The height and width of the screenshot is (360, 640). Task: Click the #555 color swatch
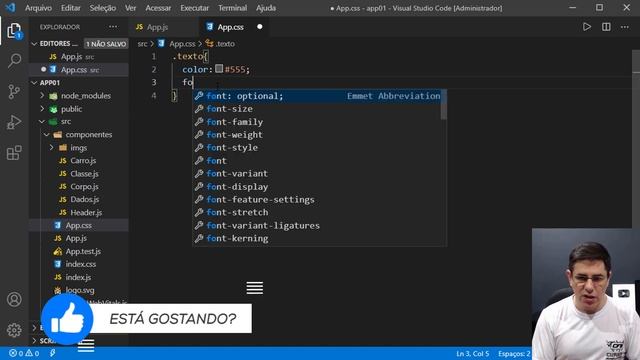tap(219, 69)
